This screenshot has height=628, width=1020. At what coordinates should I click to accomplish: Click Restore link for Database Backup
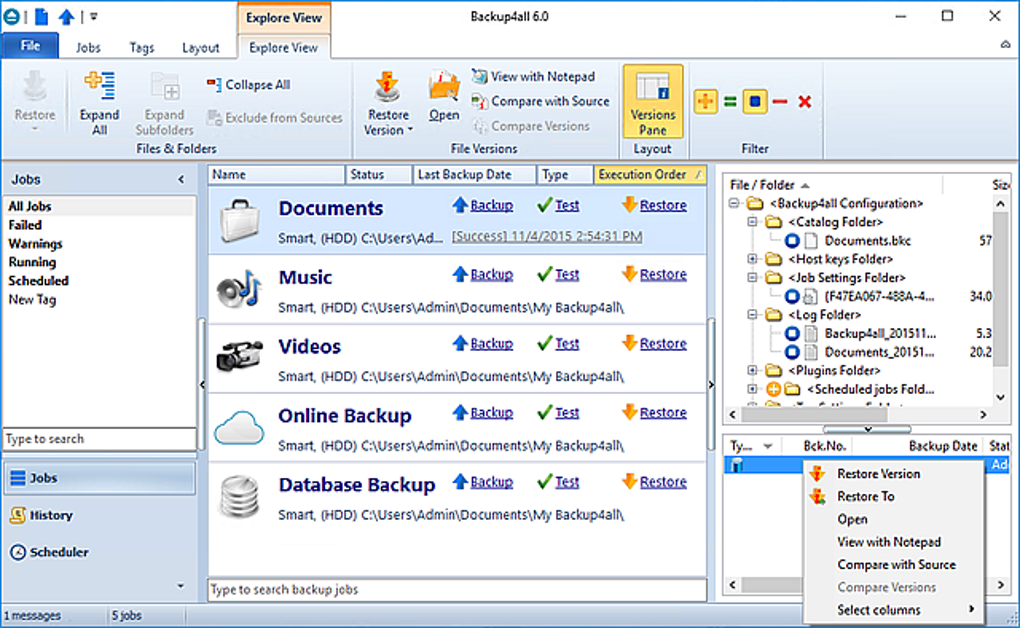(663, 482)
